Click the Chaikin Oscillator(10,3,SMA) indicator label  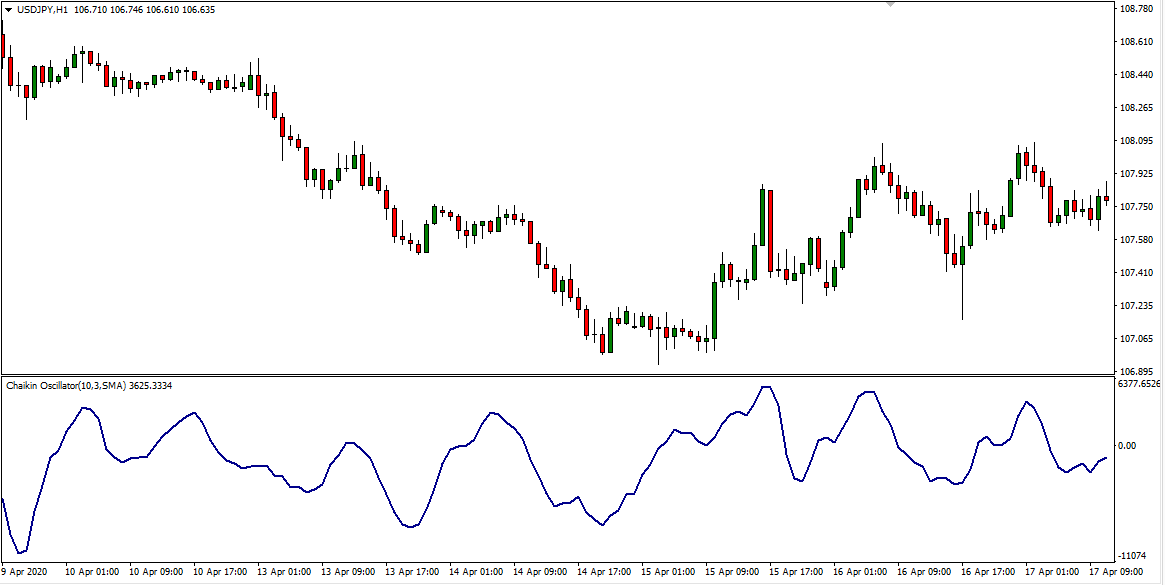(x=66, y=385)
